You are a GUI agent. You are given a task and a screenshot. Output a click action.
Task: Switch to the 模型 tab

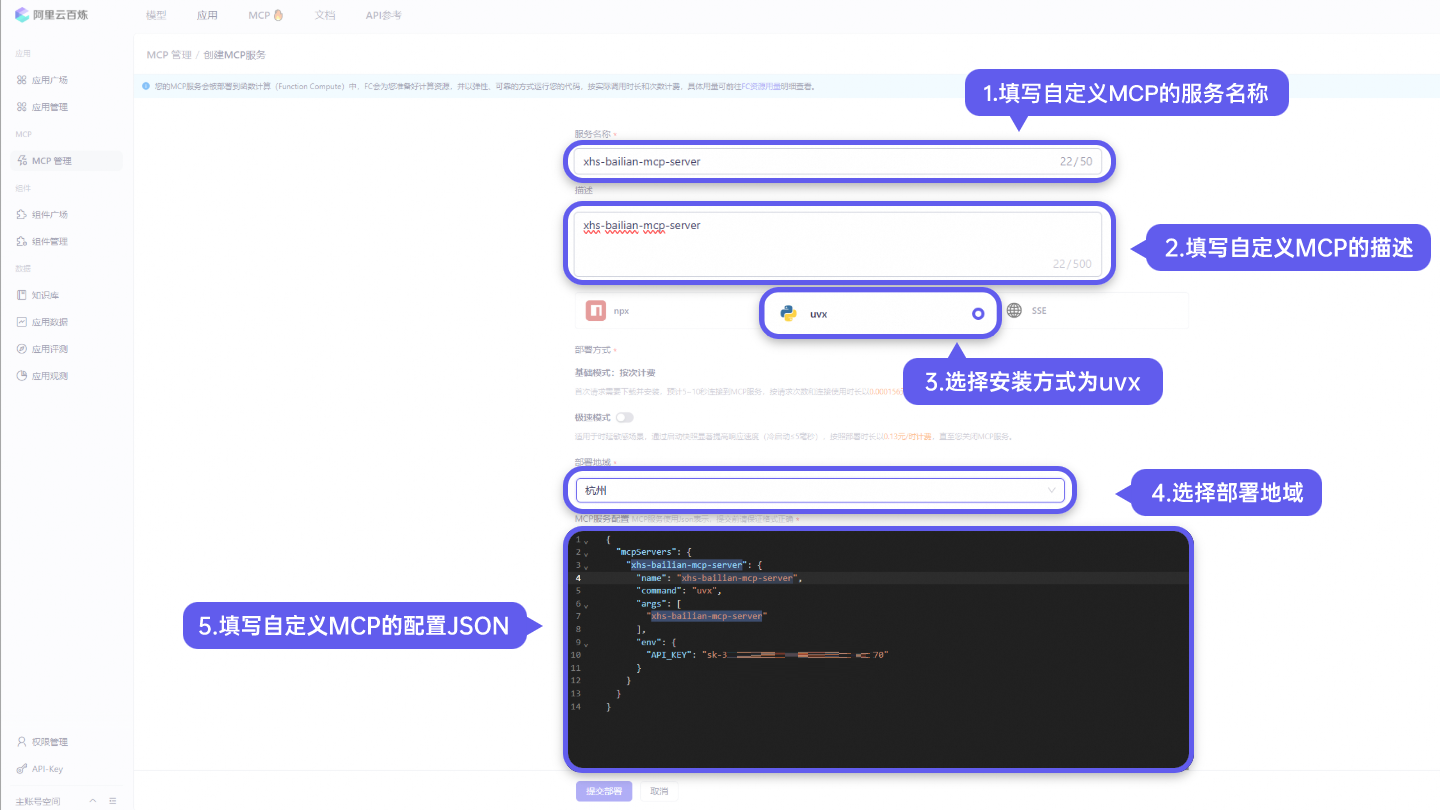[x=156, y=15]
